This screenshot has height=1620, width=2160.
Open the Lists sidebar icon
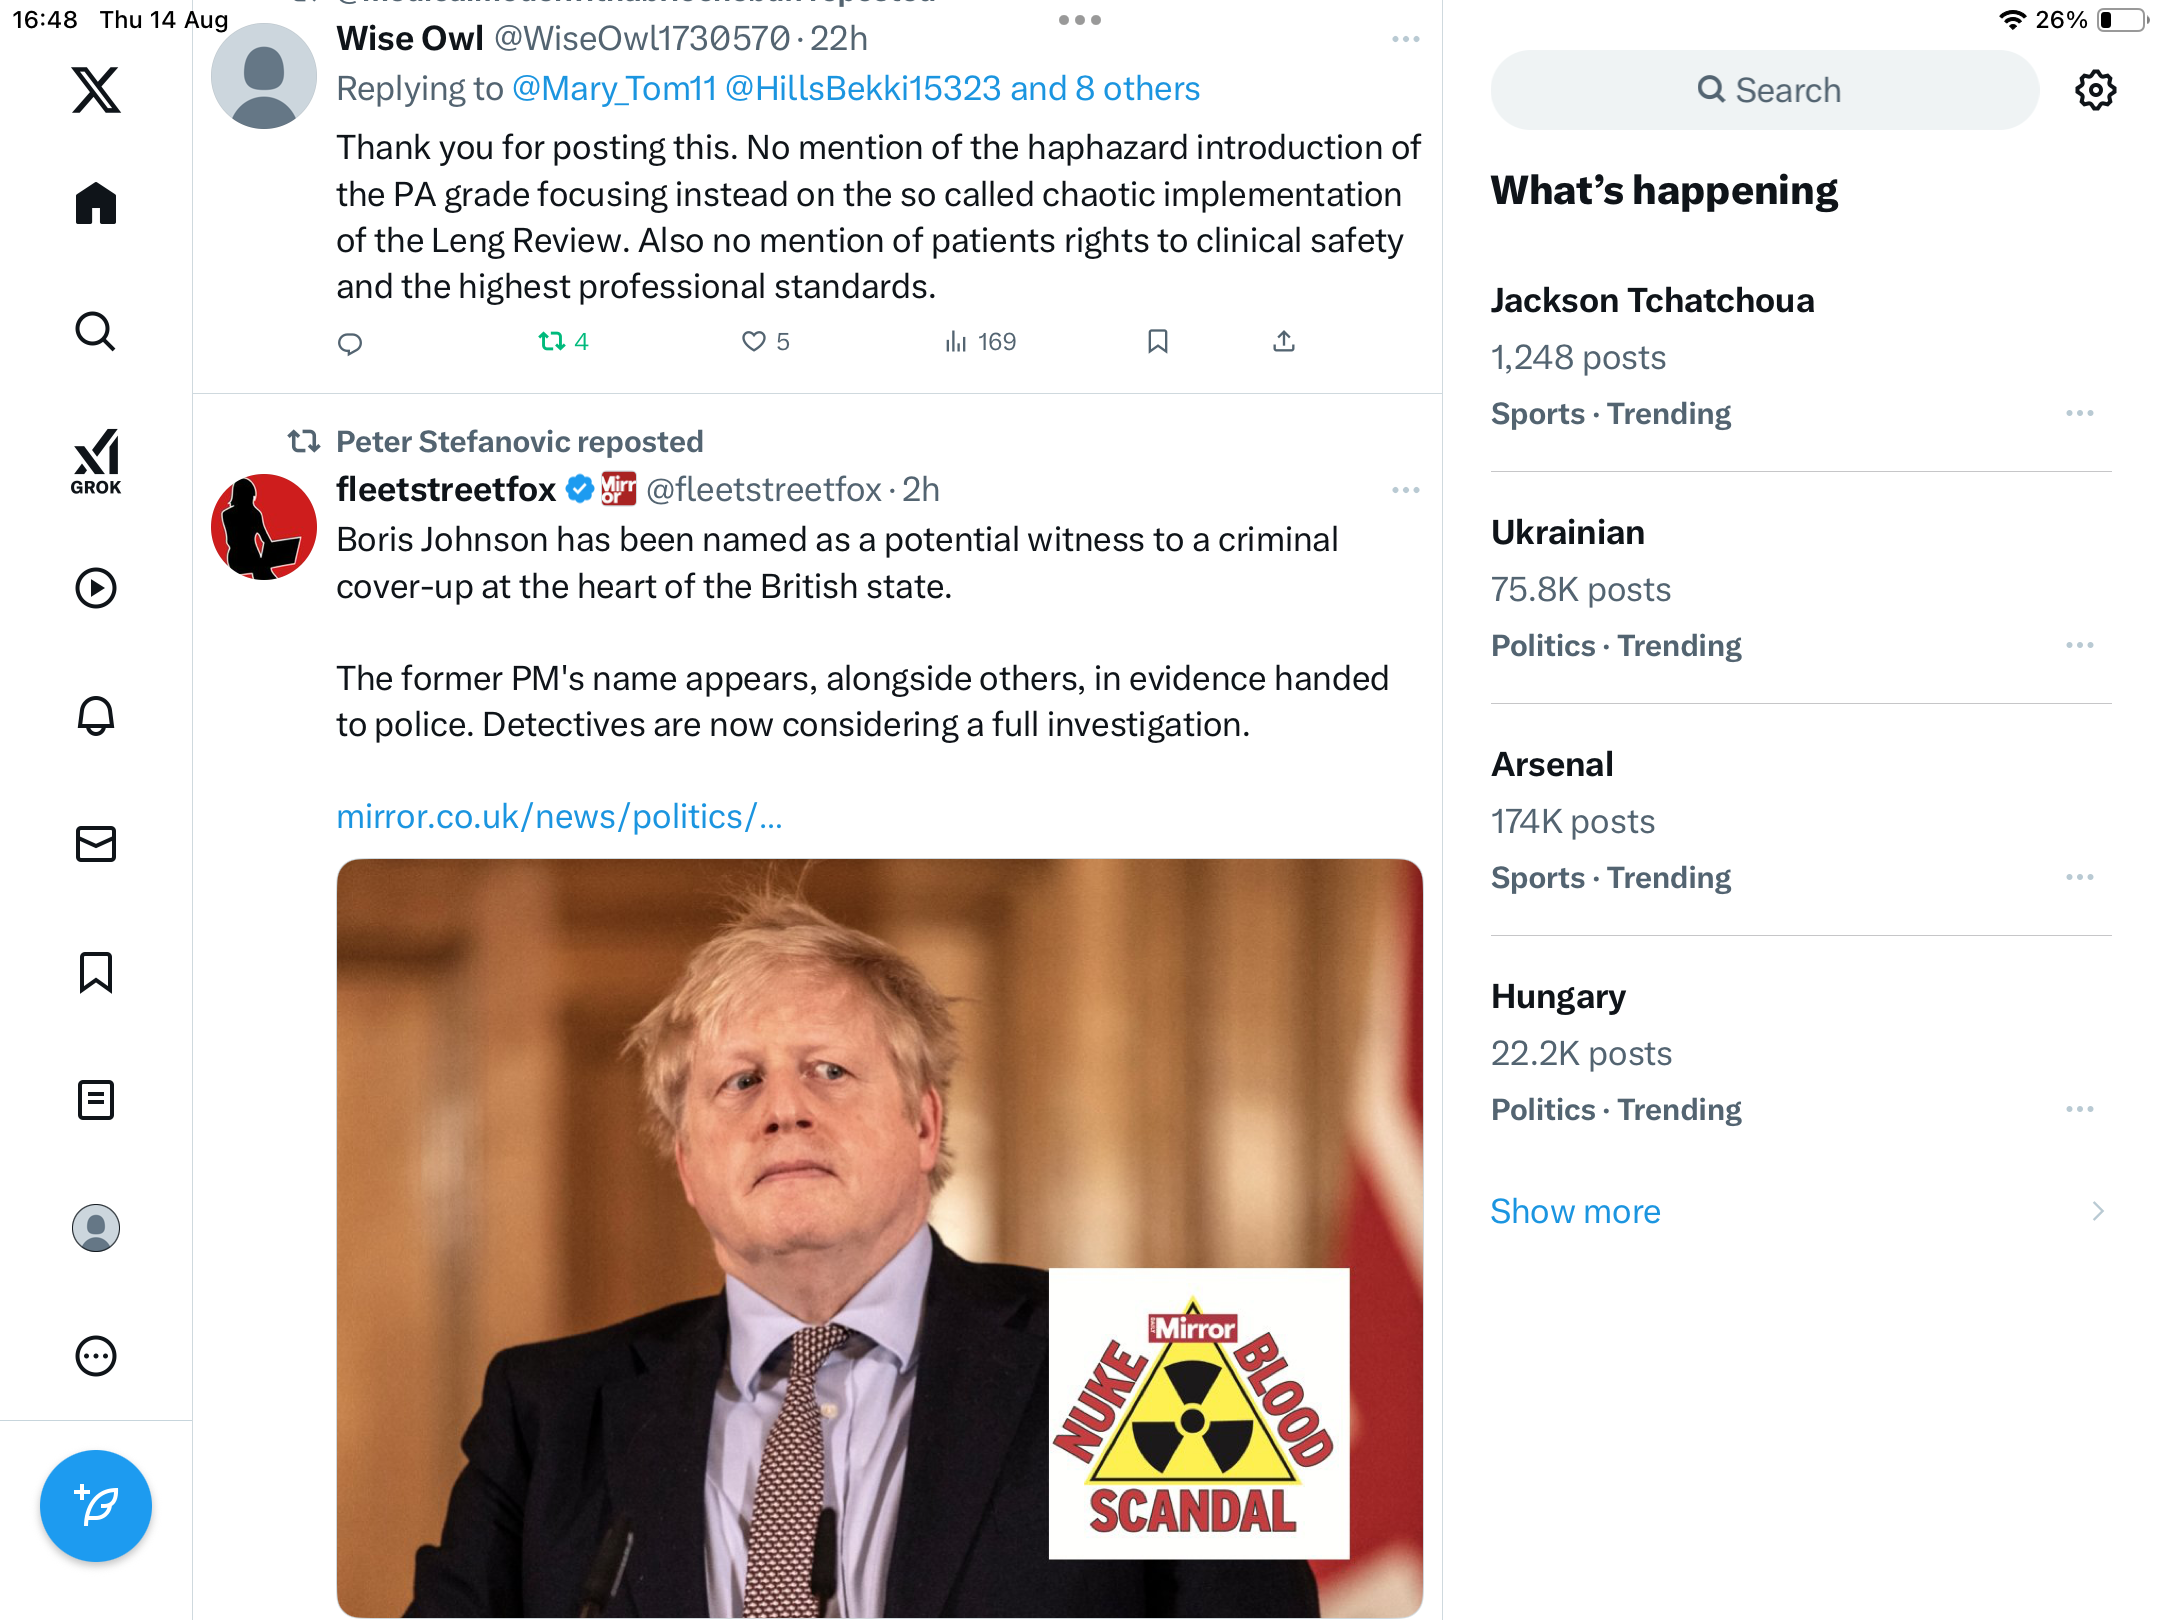(96, 1100)
